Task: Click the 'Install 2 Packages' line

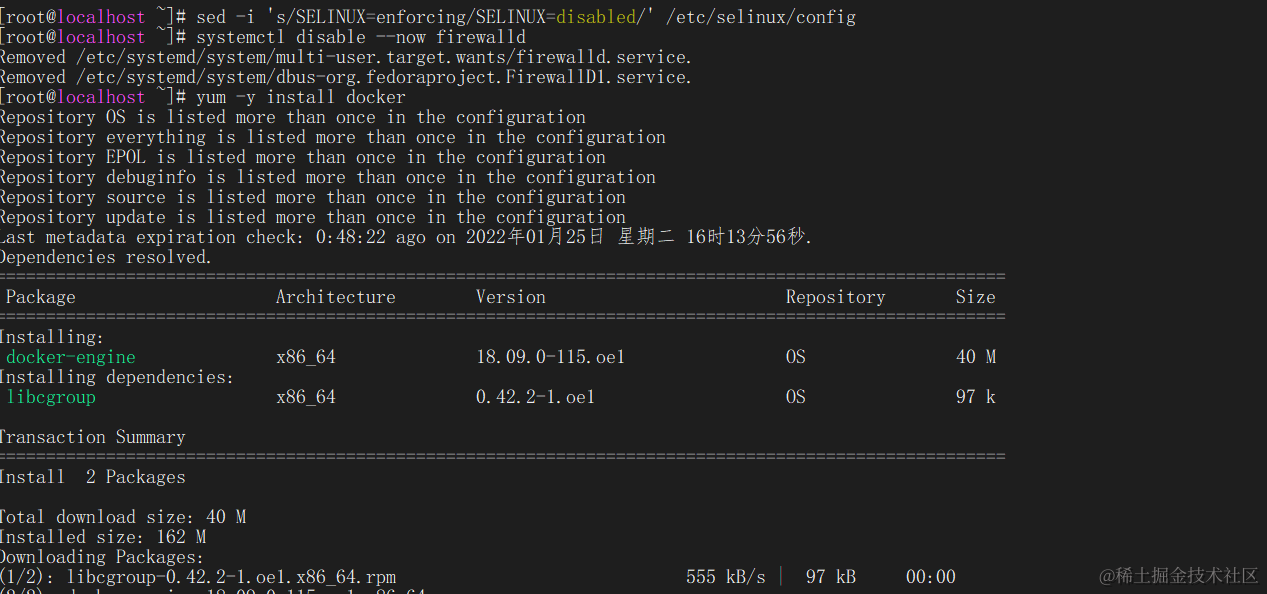Action: coord(93,477)
